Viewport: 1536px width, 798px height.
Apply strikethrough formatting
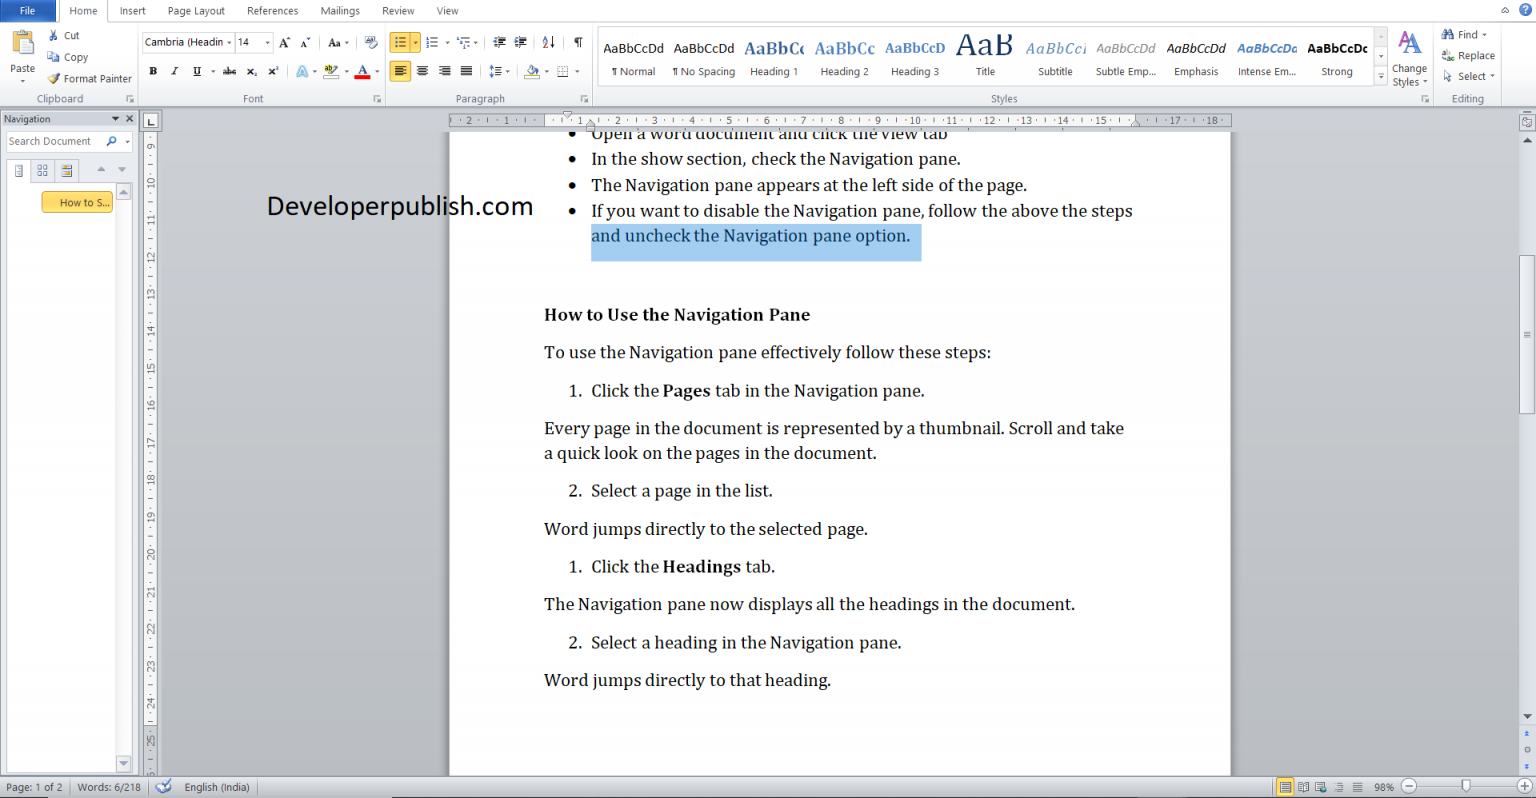tap(229, 71)
